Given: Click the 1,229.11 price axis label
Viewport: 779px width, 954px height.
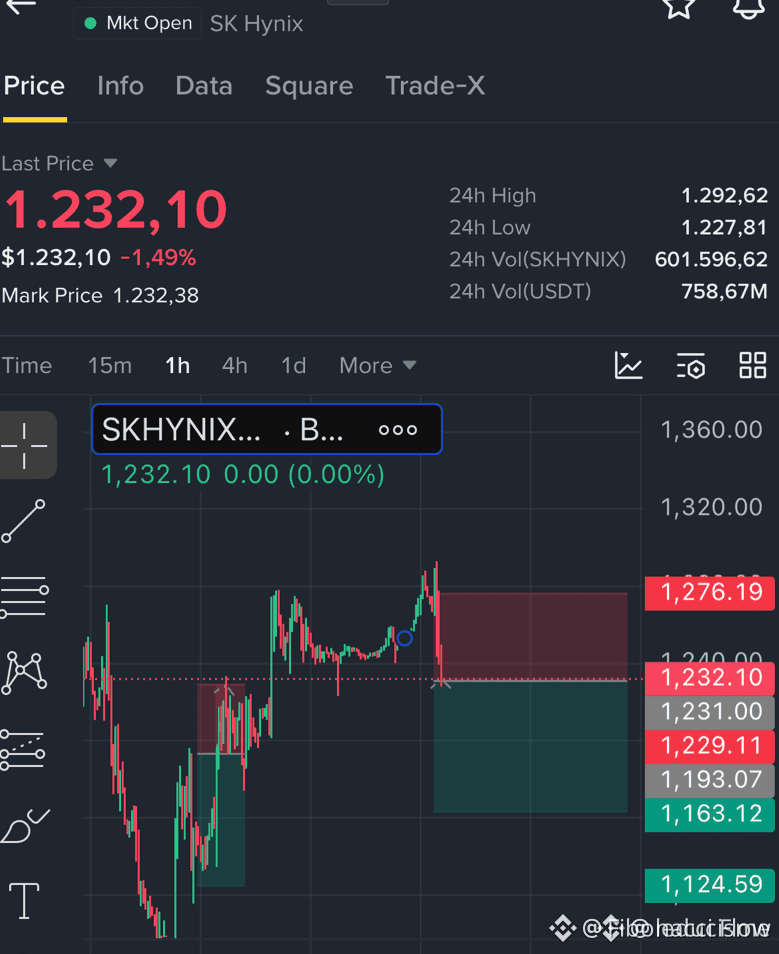Looking at the screenshot, I should tap(710, 746).
